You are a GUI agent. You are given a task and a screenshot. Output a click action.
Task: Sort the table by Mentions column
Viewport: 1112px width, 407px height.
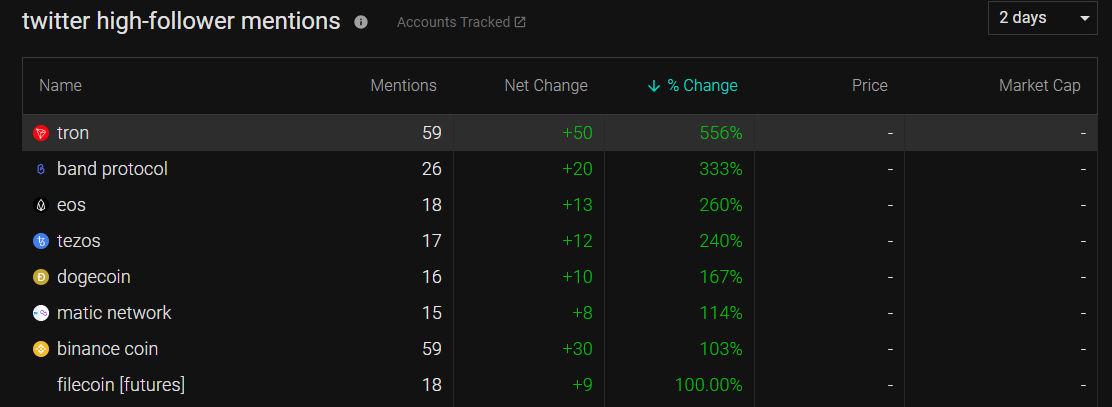tap(404, 86)
